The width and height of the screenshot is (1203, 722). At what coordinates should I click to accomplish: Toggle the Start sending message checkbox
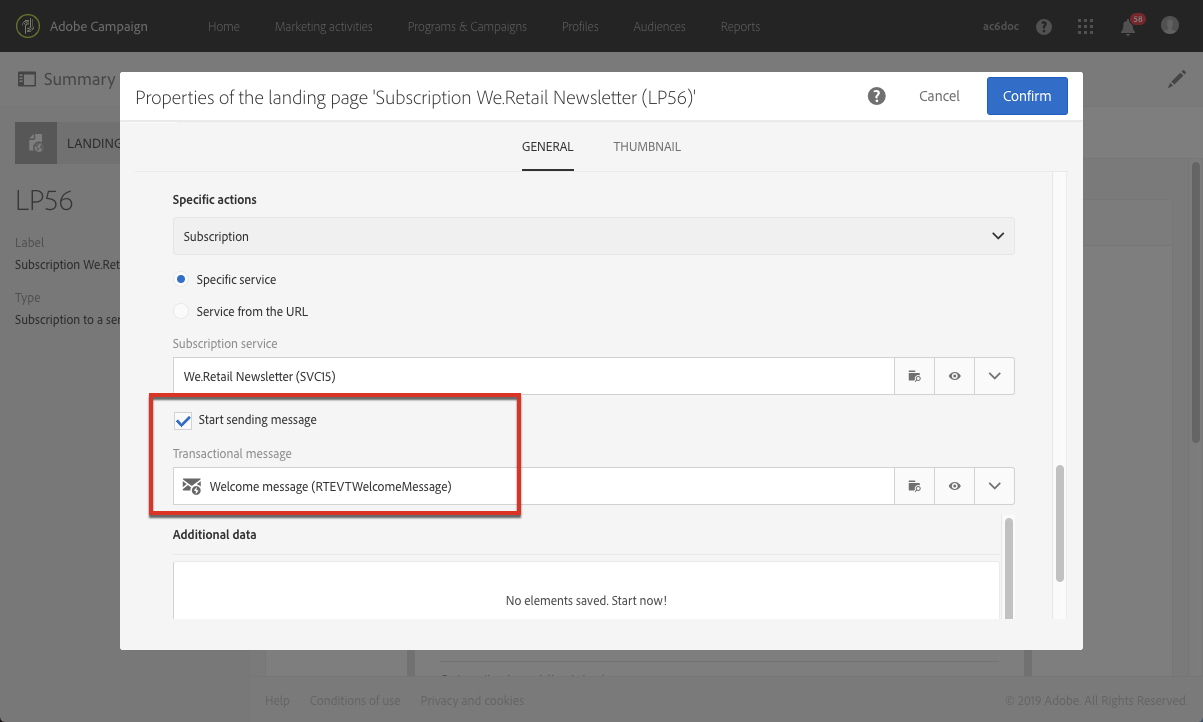tap(183, 420)
